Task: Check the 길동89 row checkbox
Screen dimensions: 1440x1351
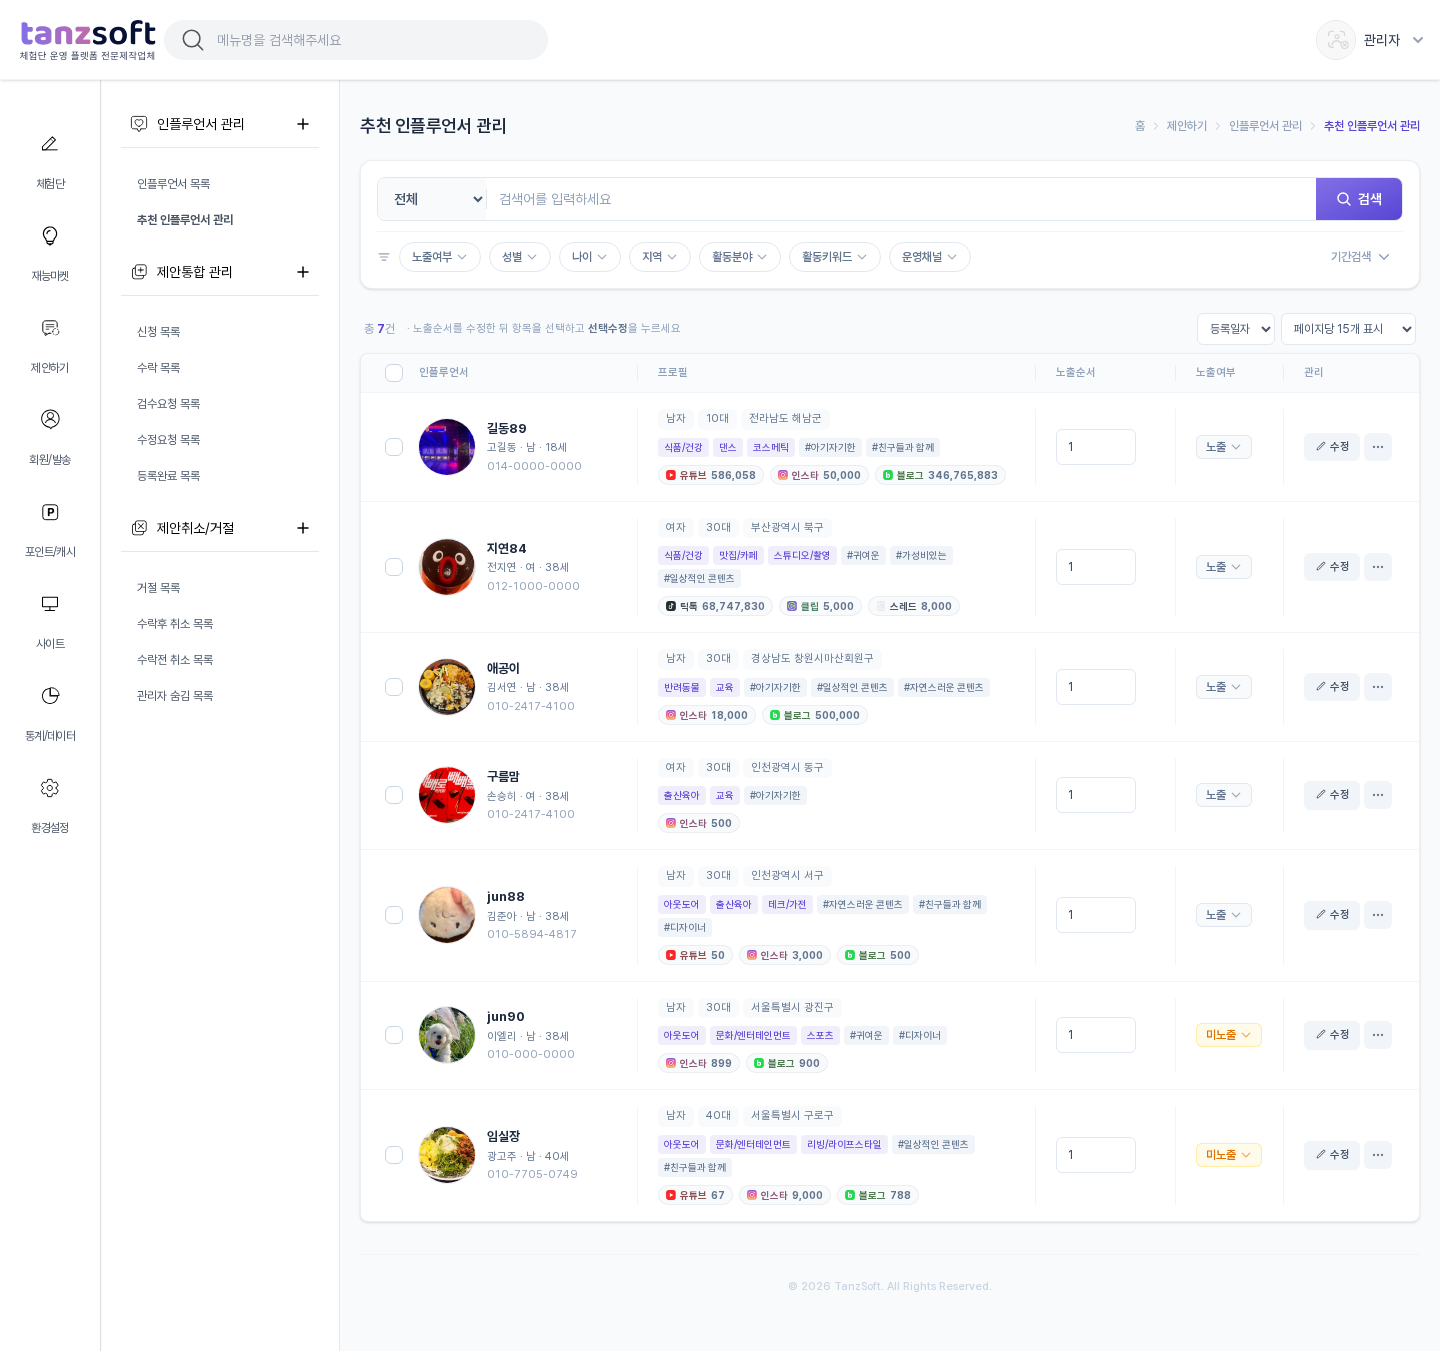Action: point(394,447)
